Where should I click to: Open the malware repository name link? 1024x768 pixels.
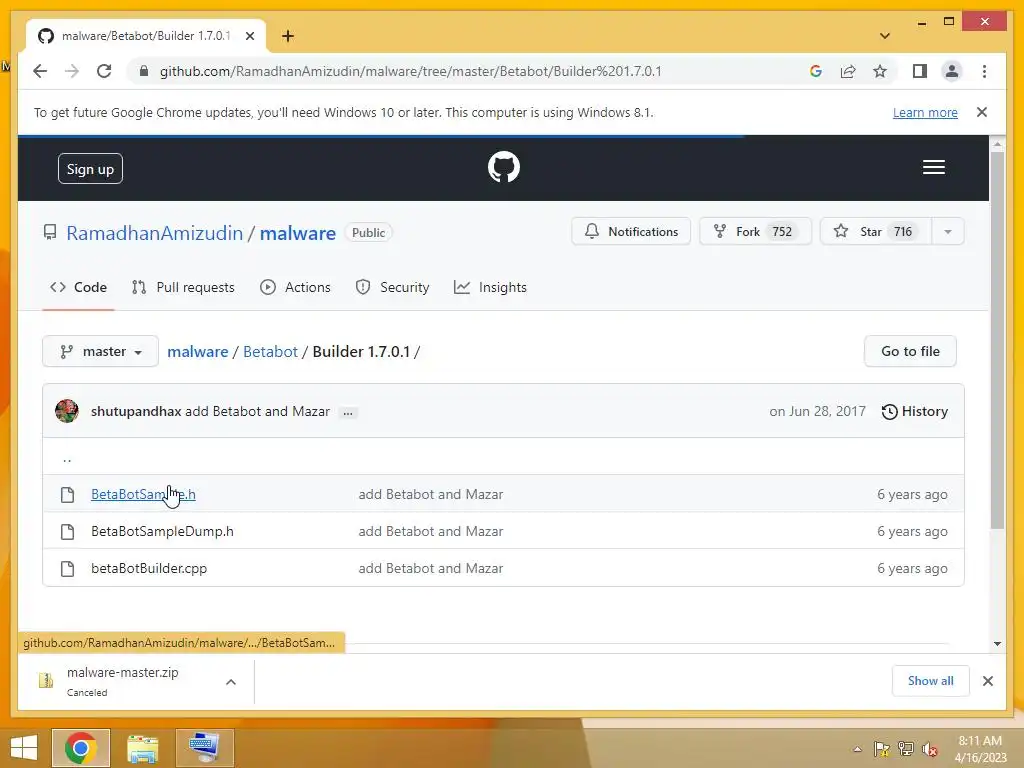(x=298, y=233)
